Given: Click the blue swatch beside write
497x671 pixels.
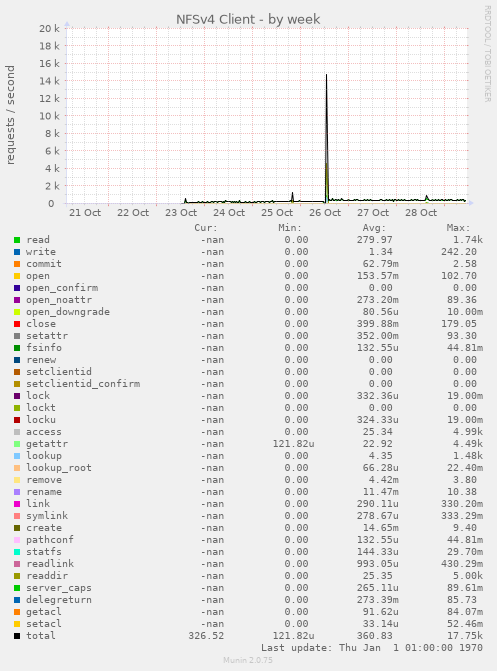Looking at the screenshot, I should [x=17, y=252].
